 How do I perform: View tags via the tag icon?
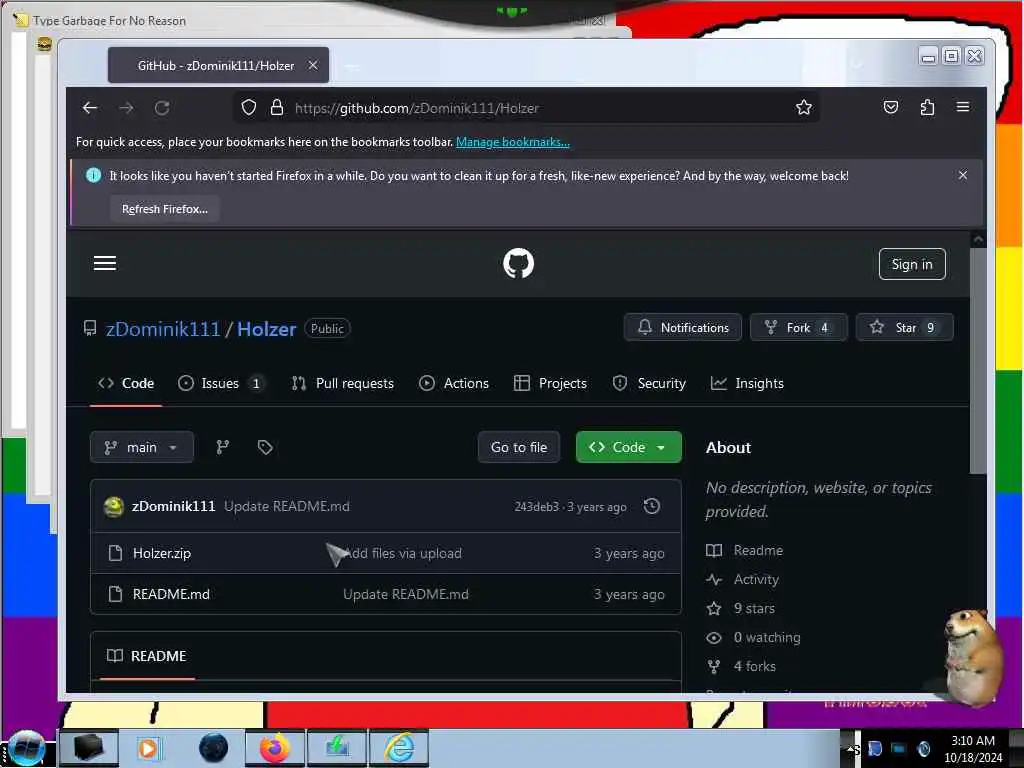(x=264, y=447)
